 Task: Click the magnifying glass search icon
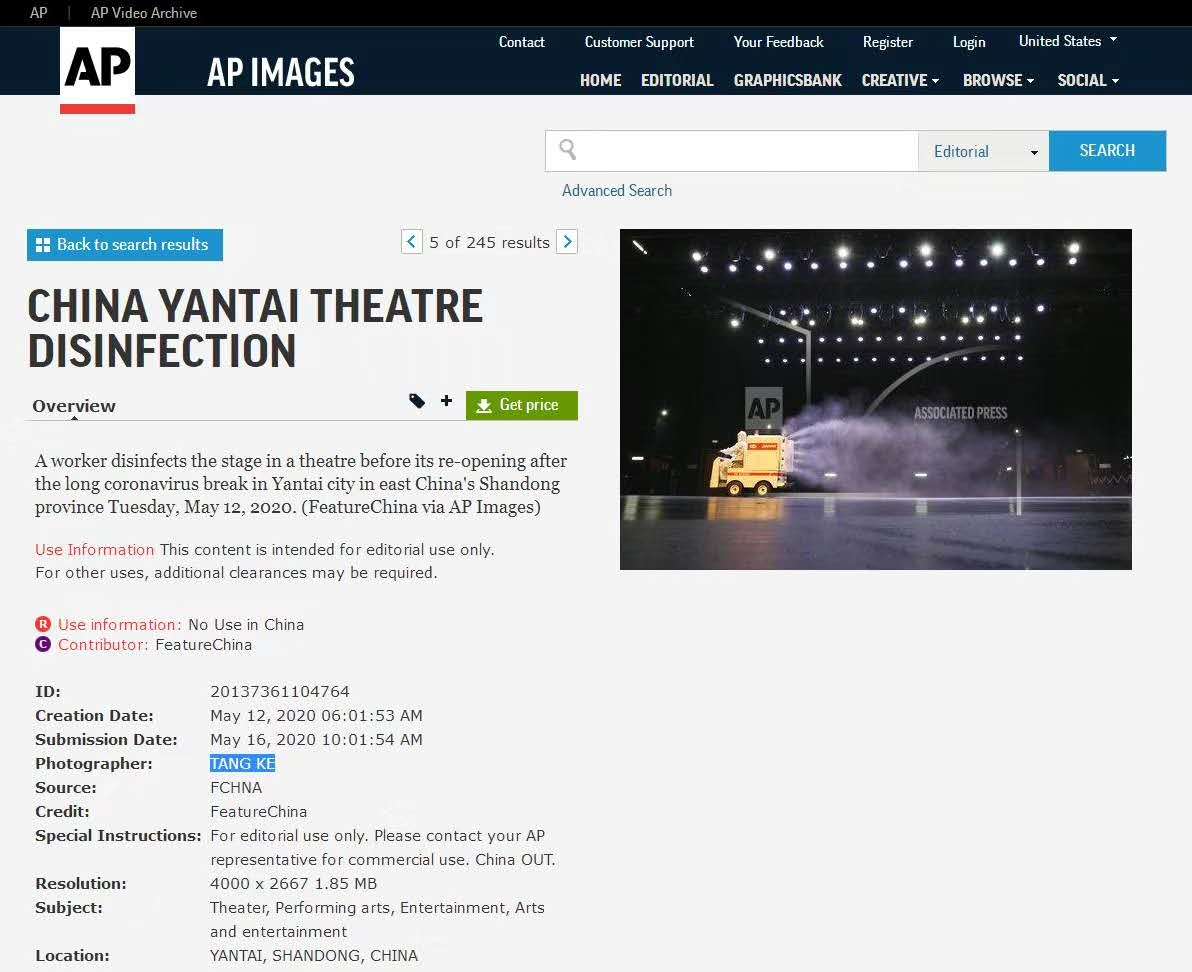point(568,150)
